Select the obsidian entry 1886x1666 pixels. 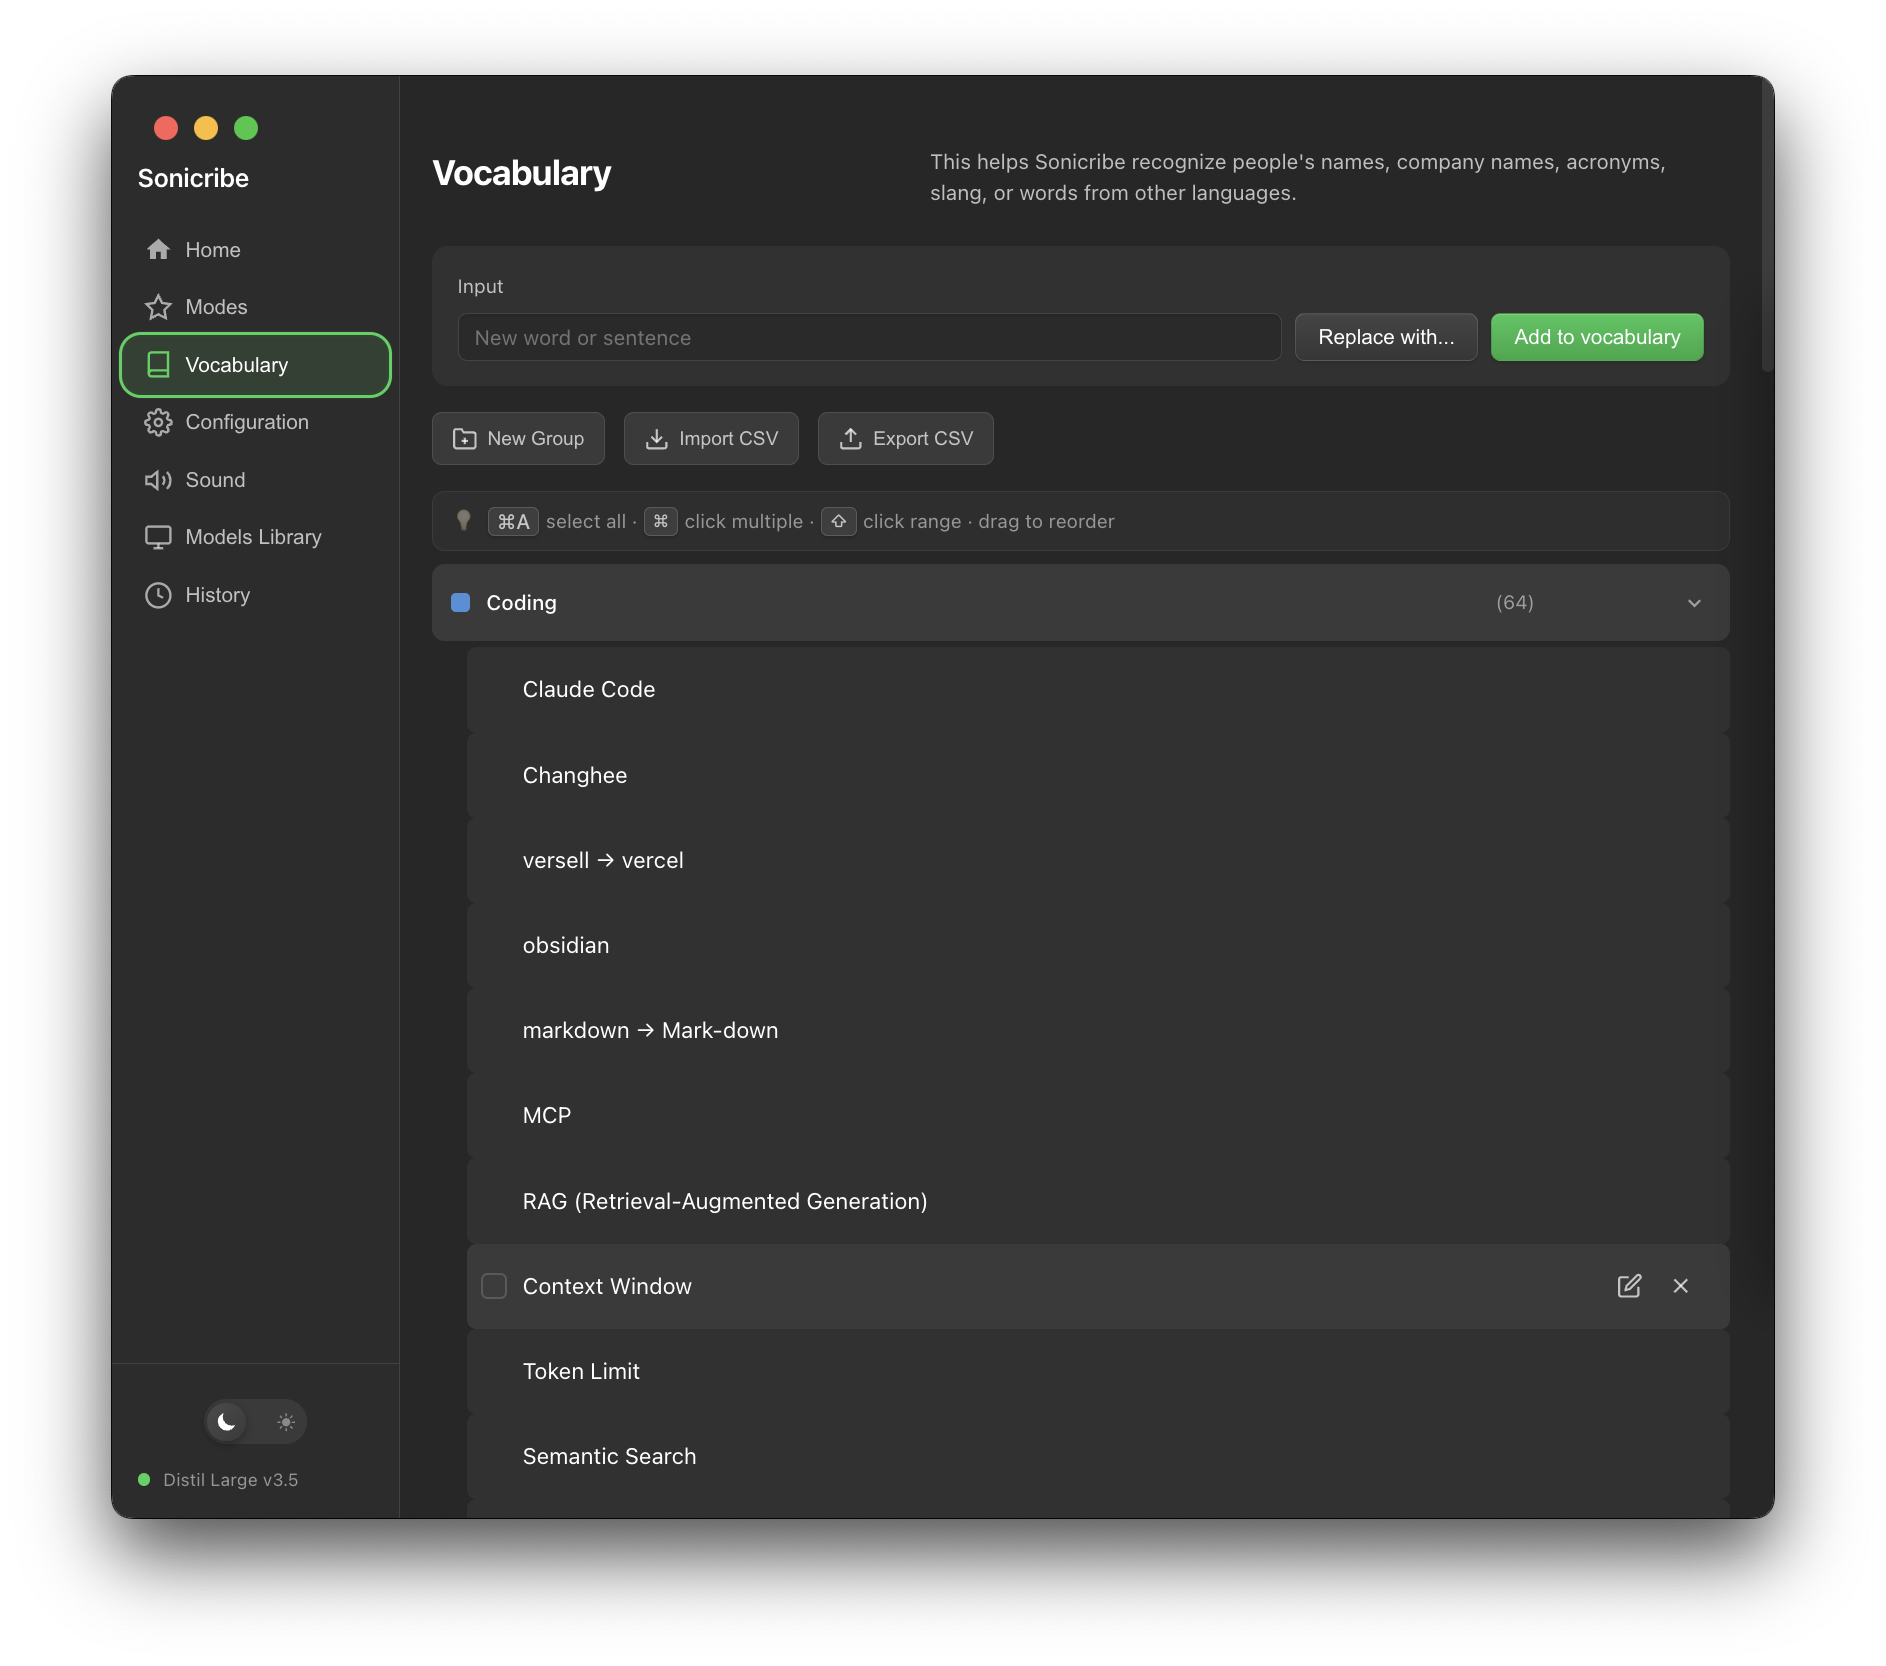tap(1098, 945)
